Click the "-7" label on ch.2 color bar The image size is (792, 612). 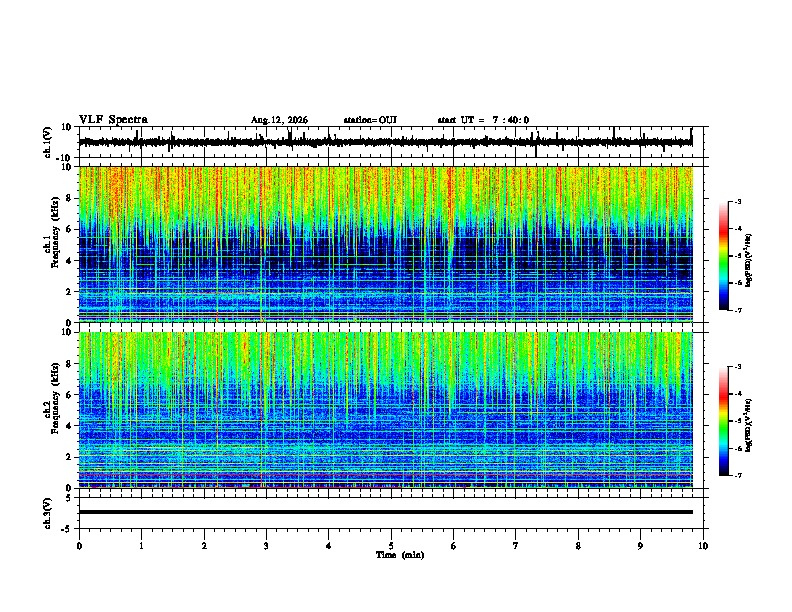pos(738,475)
